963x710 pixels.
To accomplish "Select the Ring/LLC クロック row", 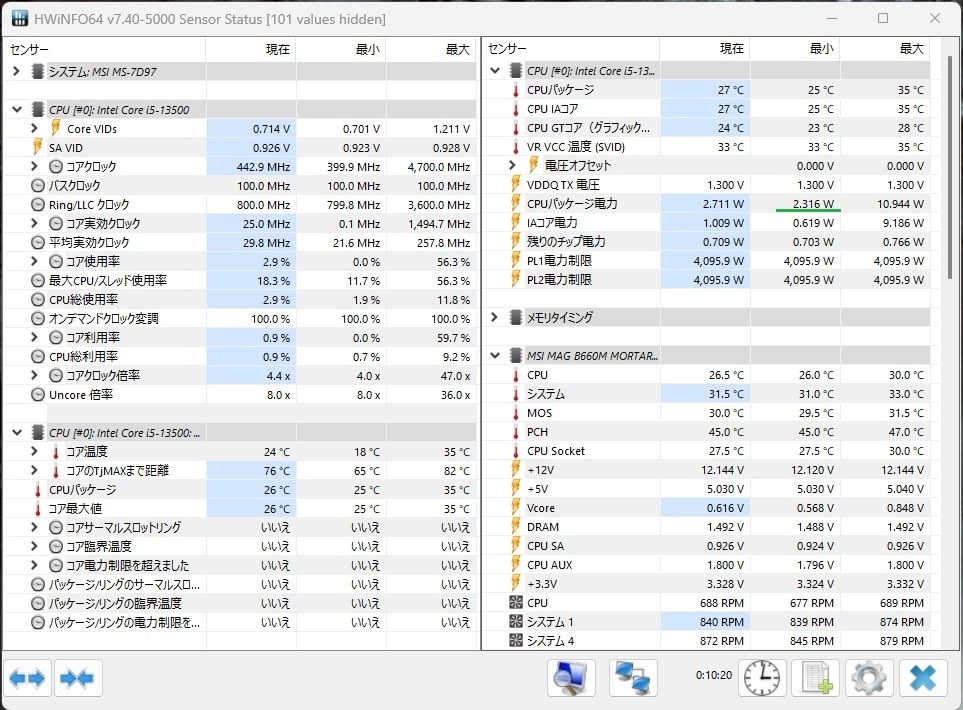I will click(x=240, y=205).
